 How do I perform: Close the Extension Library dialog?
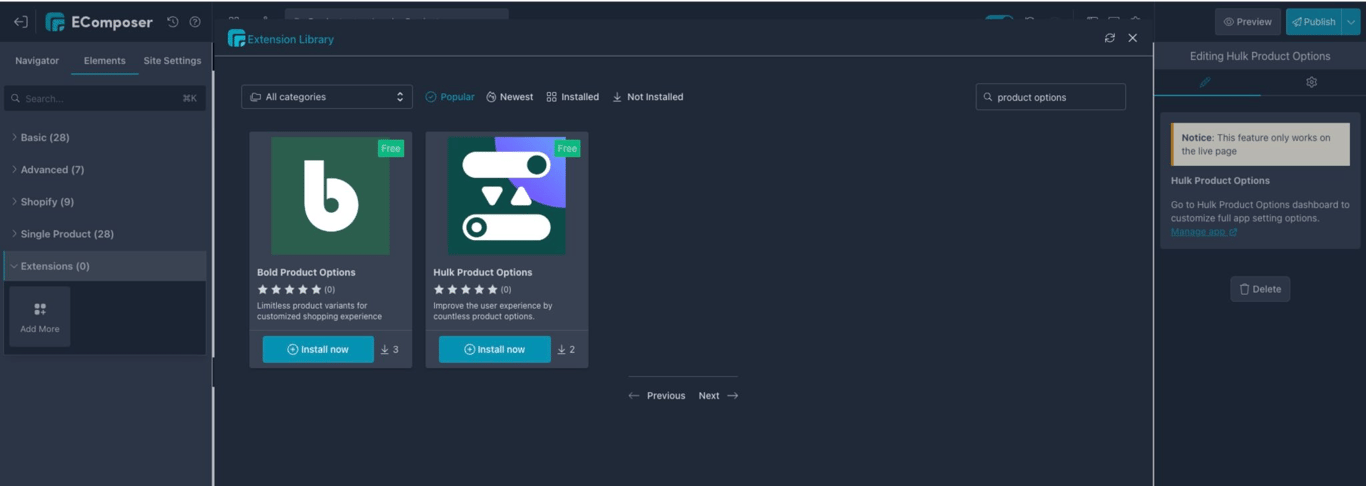pos(1133,38)
